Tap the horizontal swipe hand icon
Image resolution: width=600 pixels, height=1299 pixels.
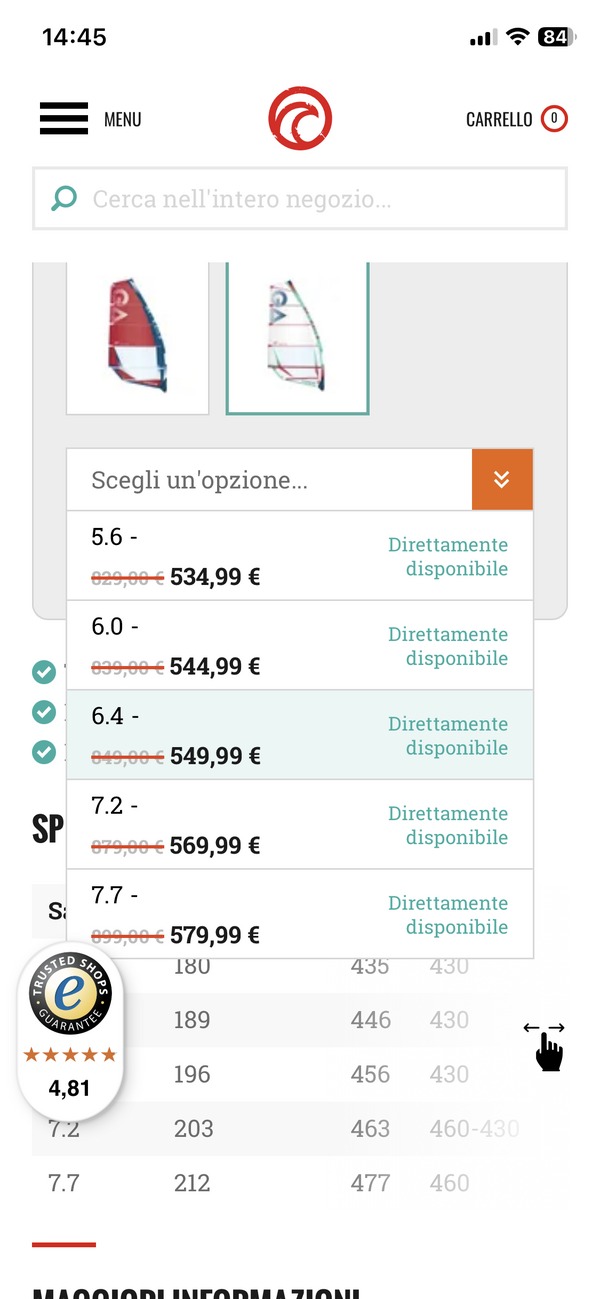[545, 1045]
